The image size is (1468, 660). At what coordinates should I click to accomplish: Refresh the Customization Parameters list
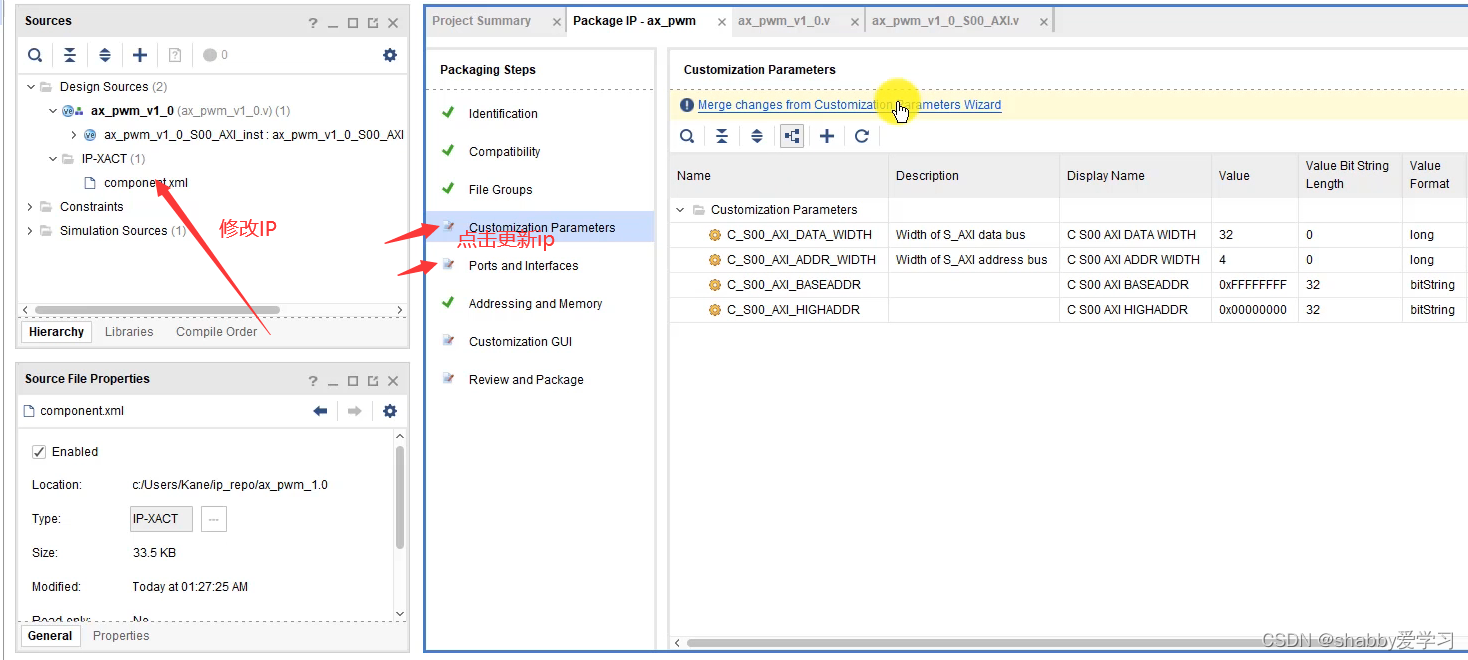pyautogui.click(x=862, y=136)
